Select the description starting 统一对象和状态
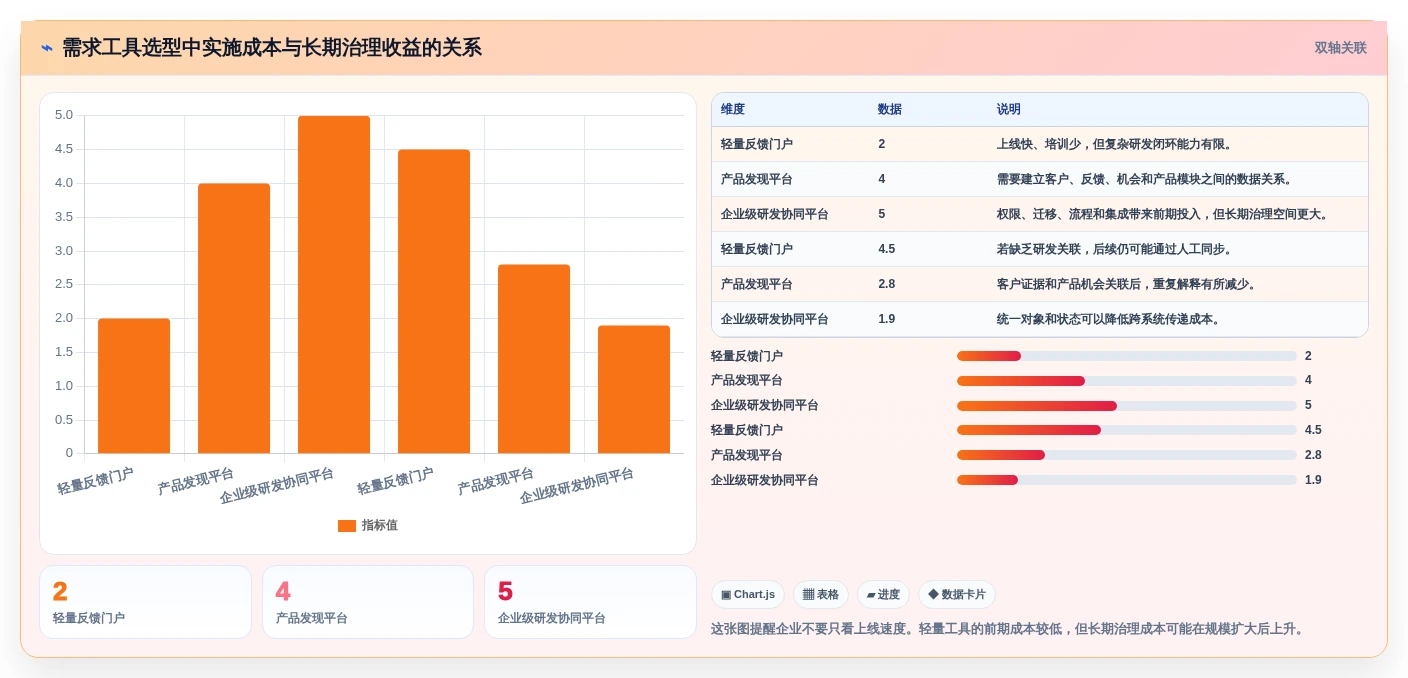The height and width of the screenshot is (678, 1408). [1109, 319]
